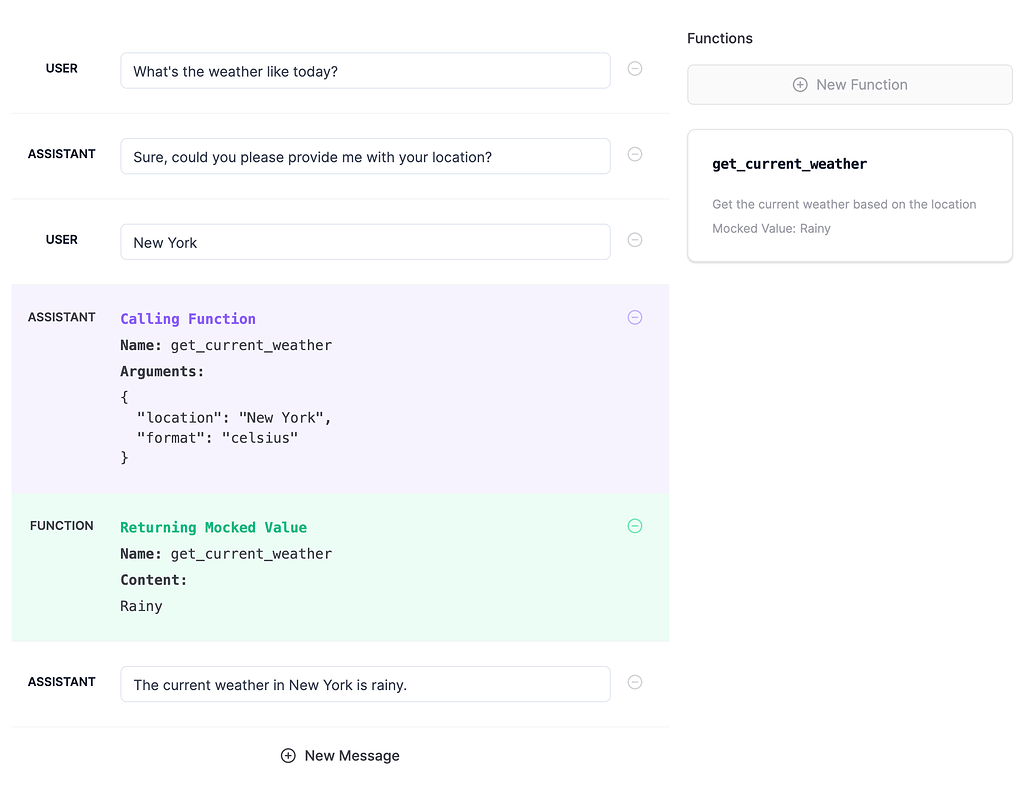Image resolution: width=1024 pixels, height=809 pixels.
Task: Delete the Calling Function assistant block
Action: pyautogui.click(x=635, y=317)
